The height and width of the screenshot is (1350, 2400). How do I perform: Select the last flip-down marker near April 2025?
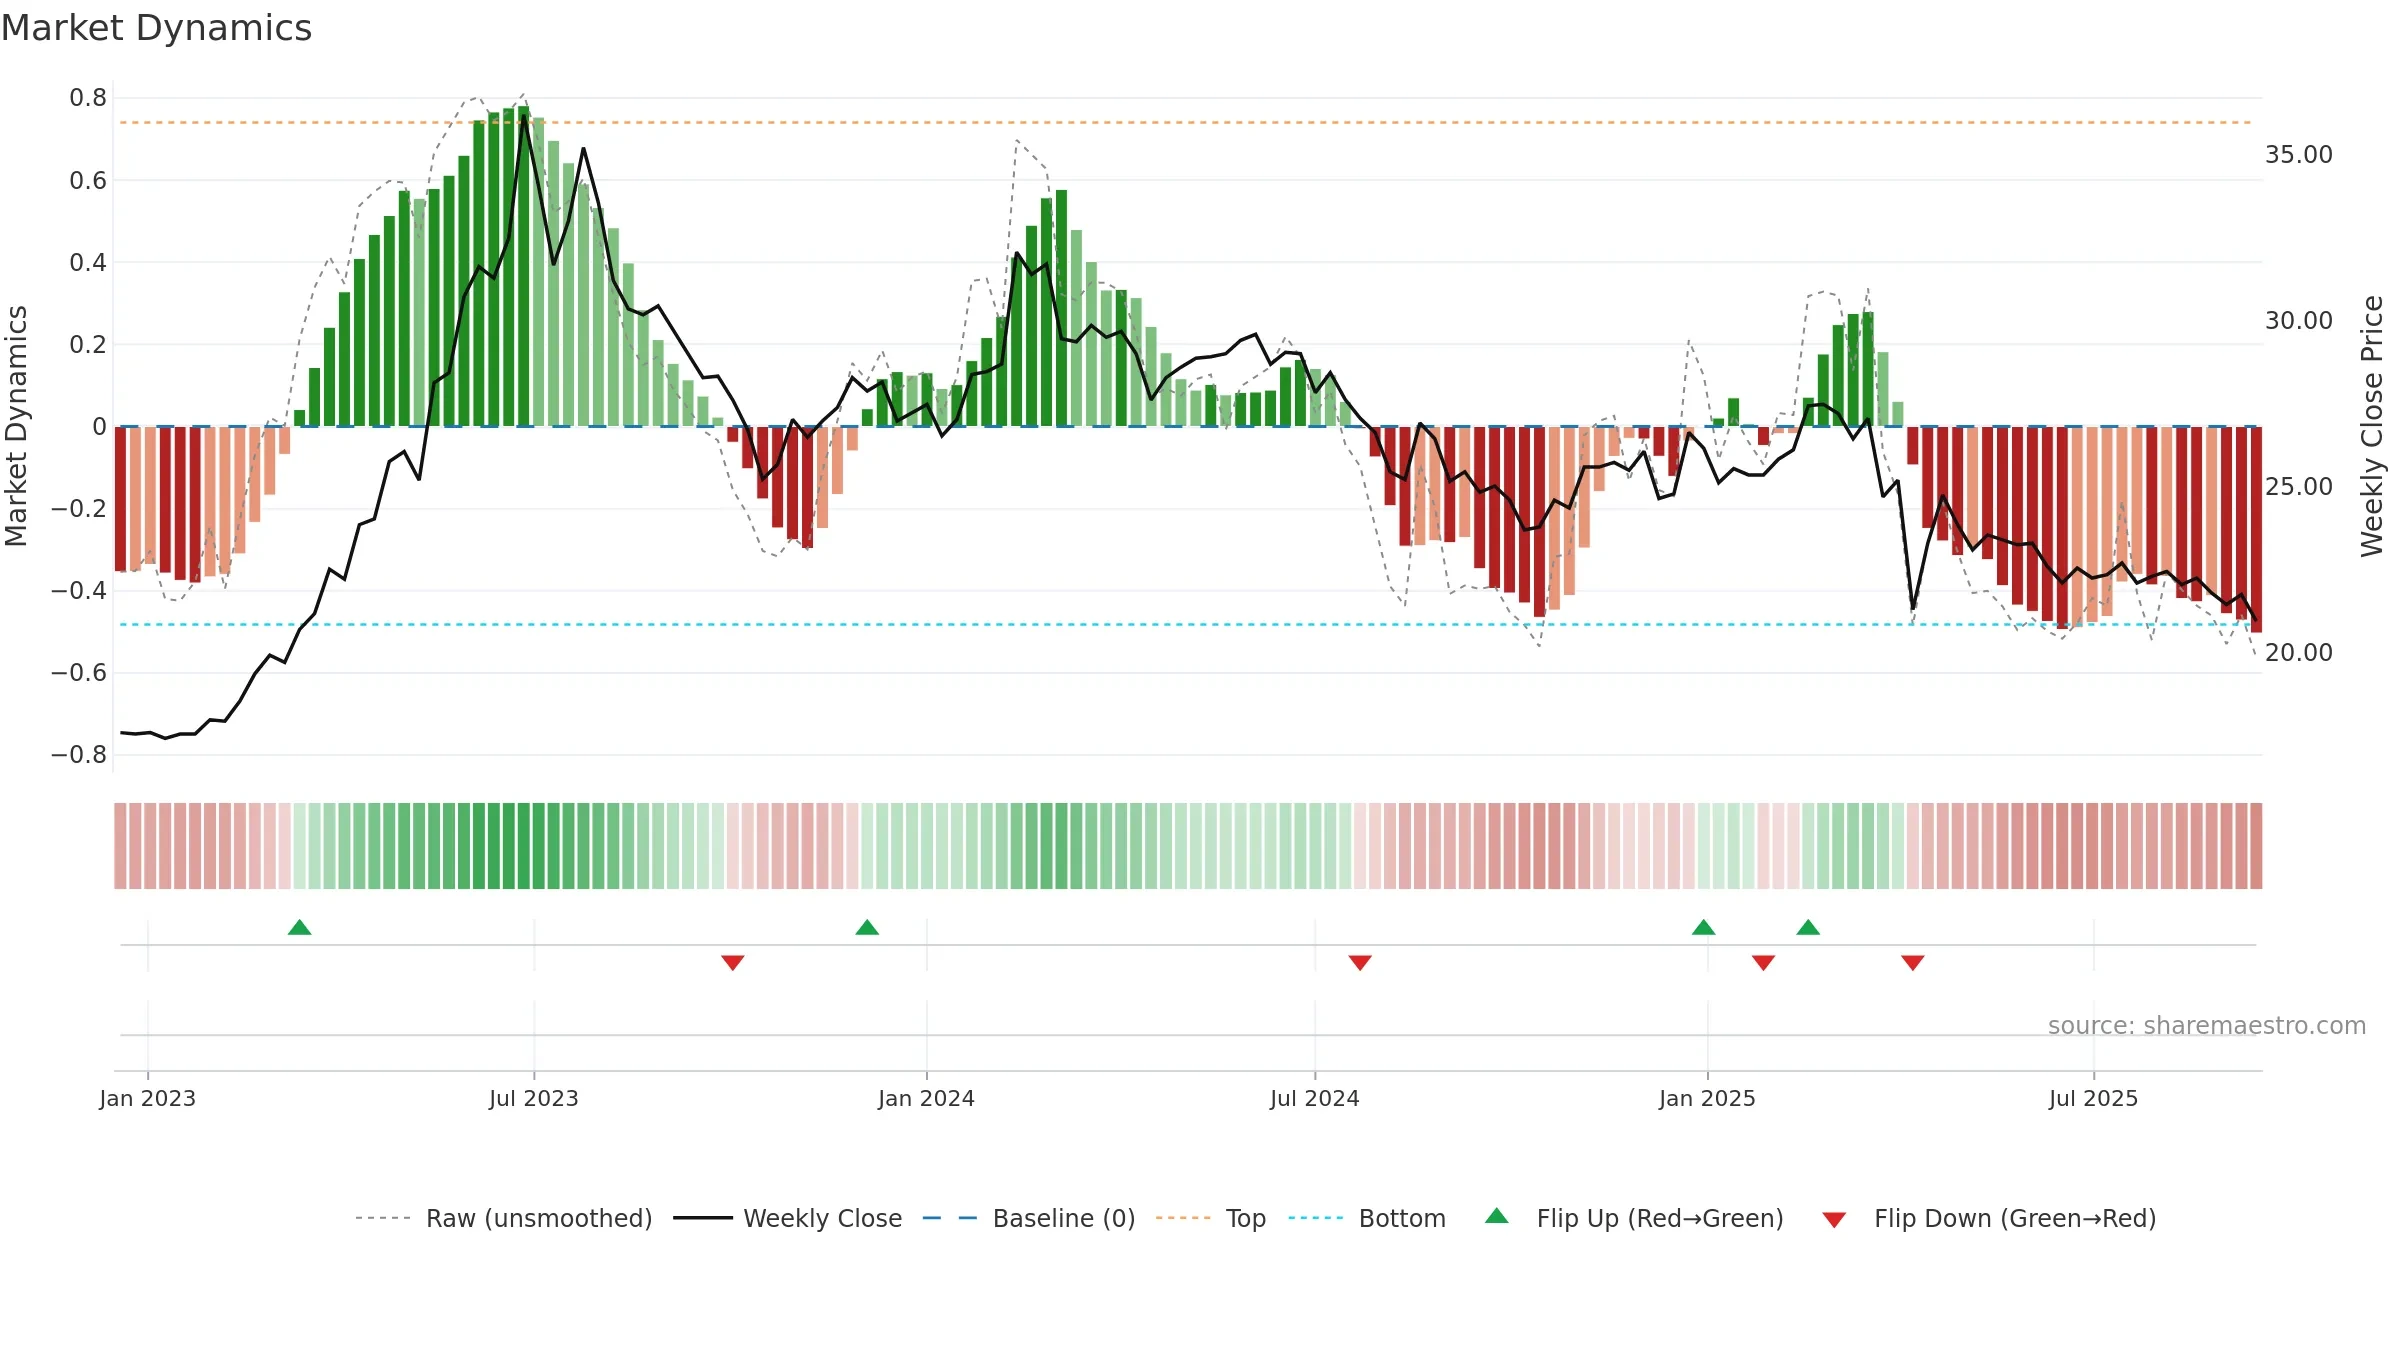tap(1913, 962)
